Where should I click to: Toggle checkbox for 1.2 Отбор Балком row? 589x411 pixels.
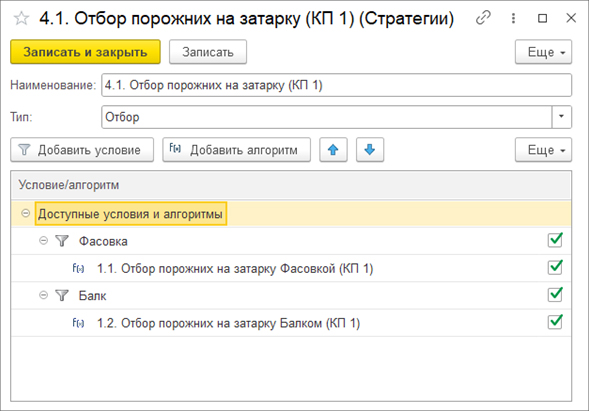555,322
